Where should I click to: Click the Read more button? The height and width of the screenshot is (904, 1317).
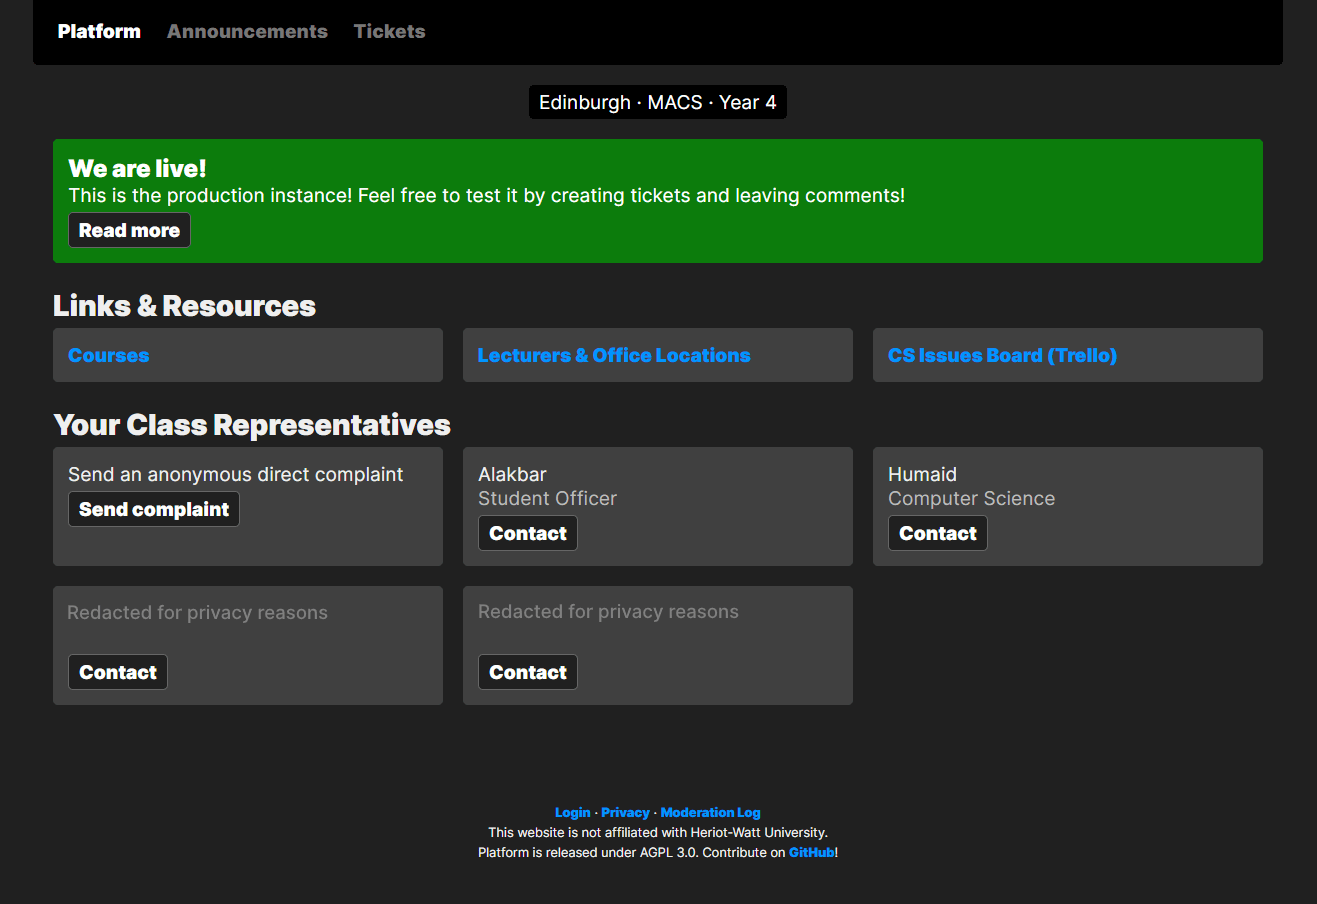coord(129,230)
